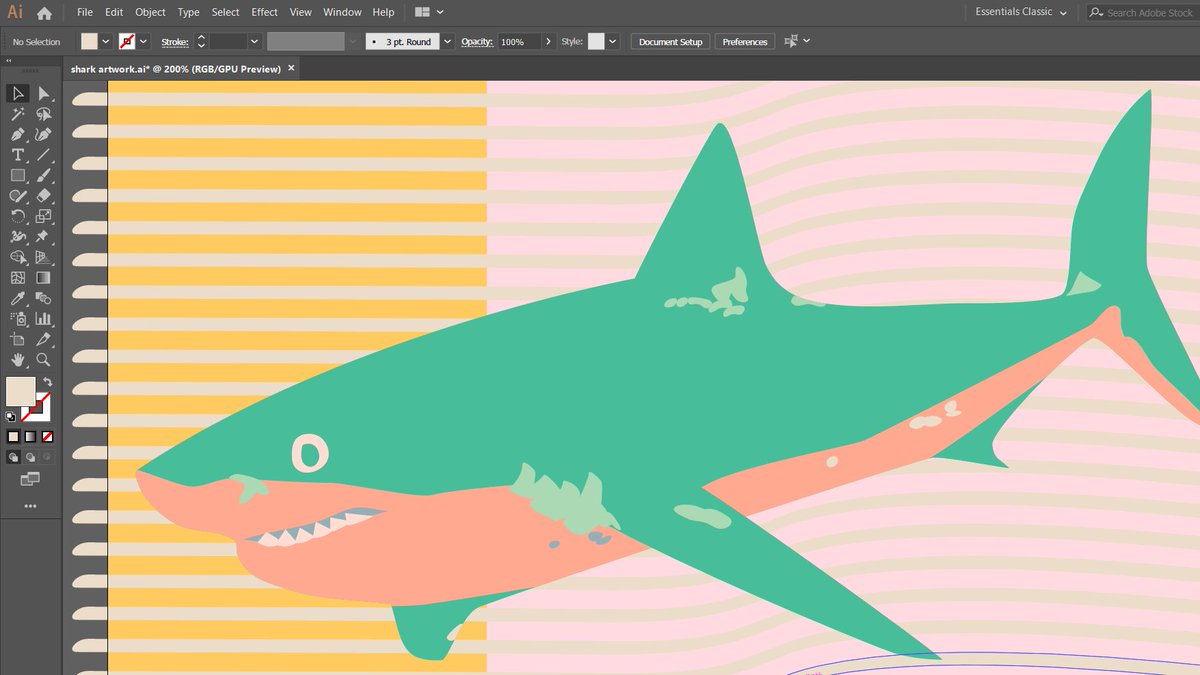
Task: Open the Edit menu
Action: pyautogui.click(x=114, y=12)
